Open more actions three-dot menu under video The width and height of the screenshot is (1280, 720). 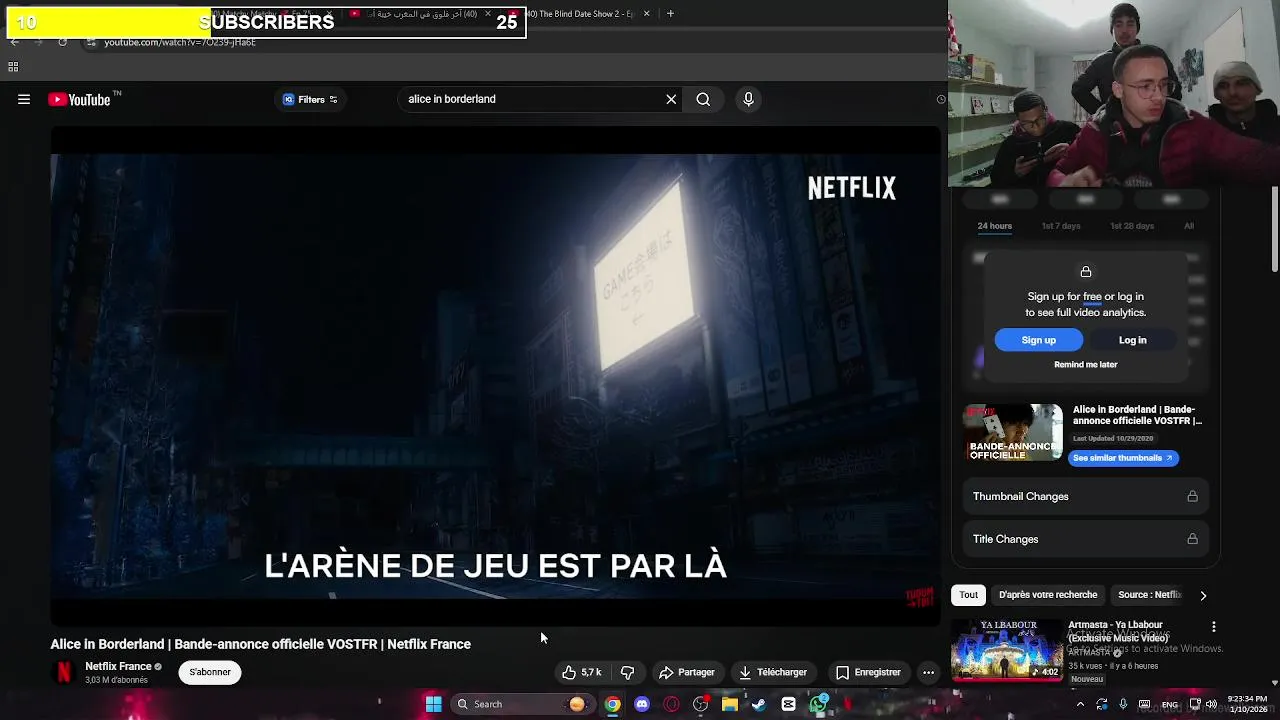(x=928, y=672)
